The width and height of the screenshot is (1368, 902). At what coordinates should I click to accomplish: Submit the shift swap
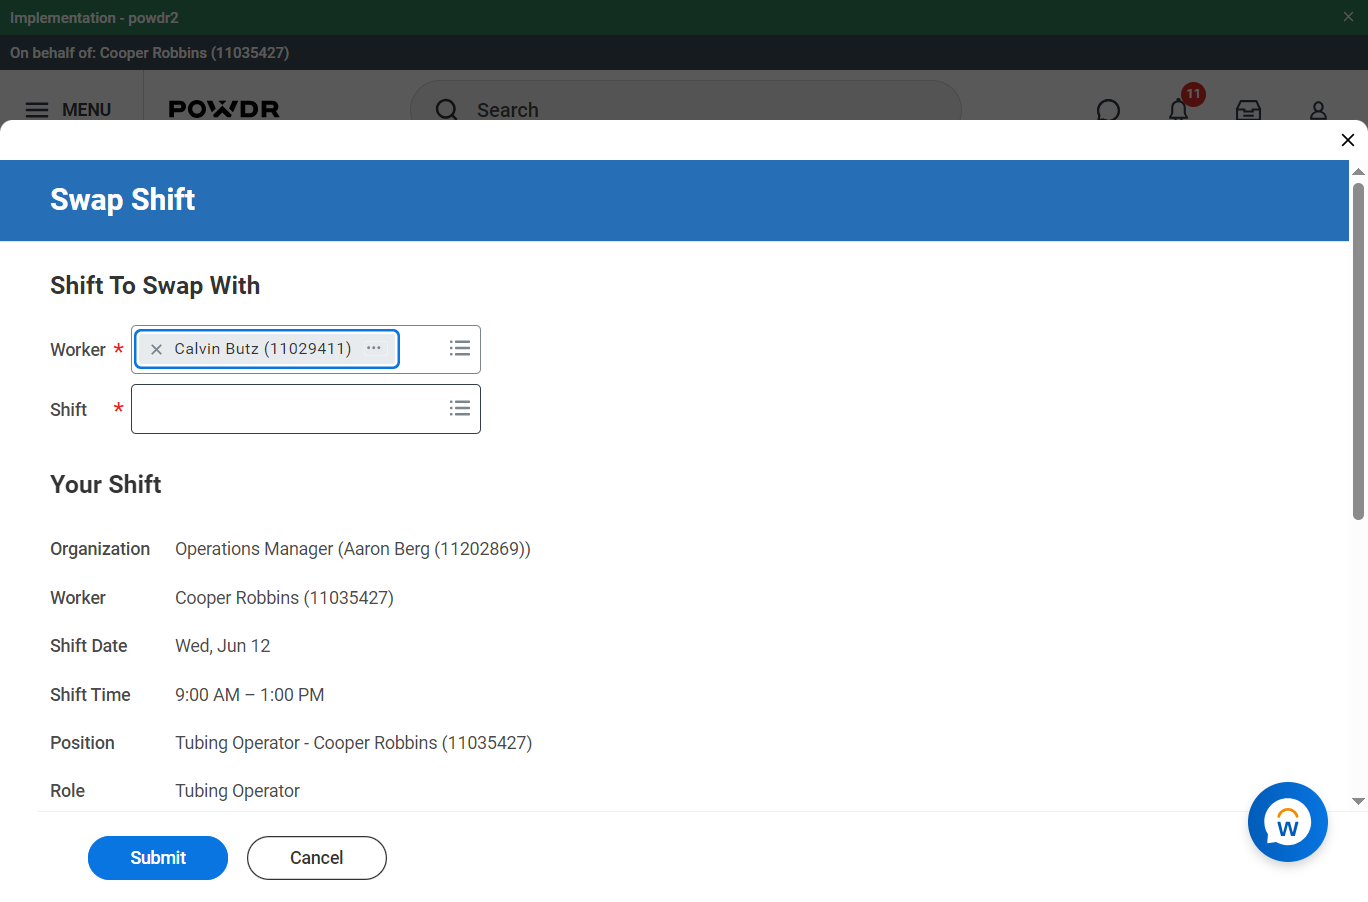tap(158, 858)
